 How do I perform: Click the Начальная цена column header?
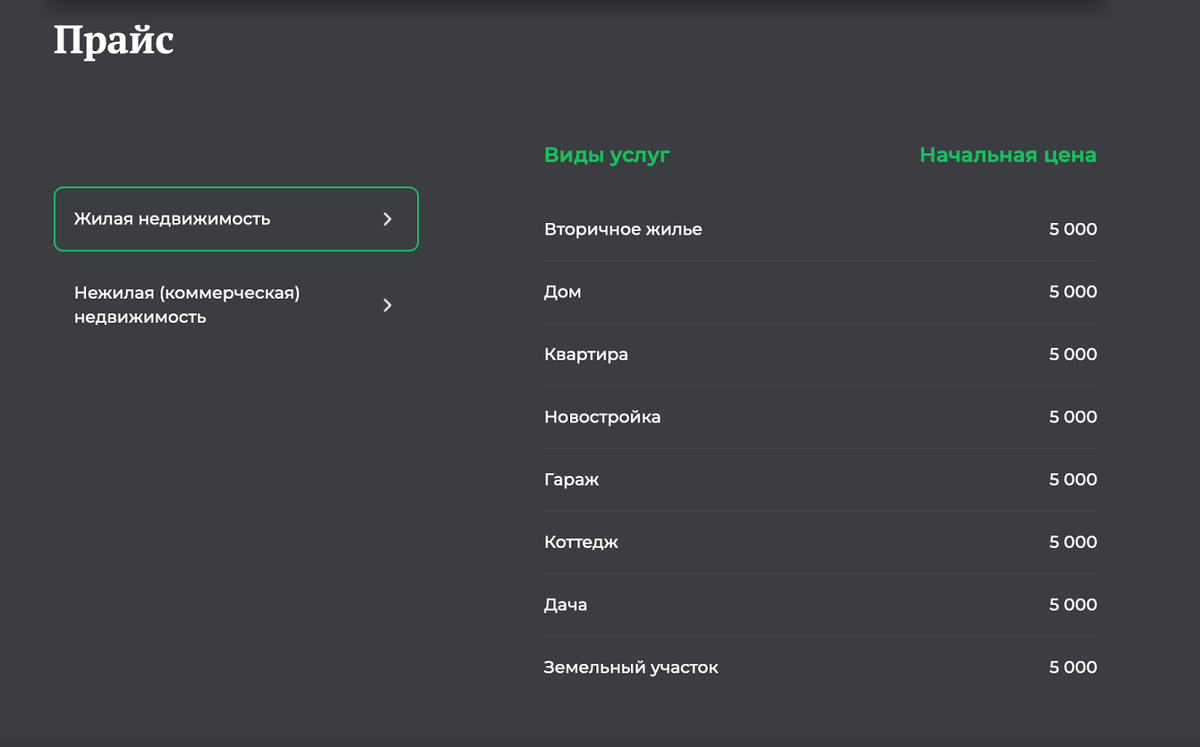pos(1007,155)
